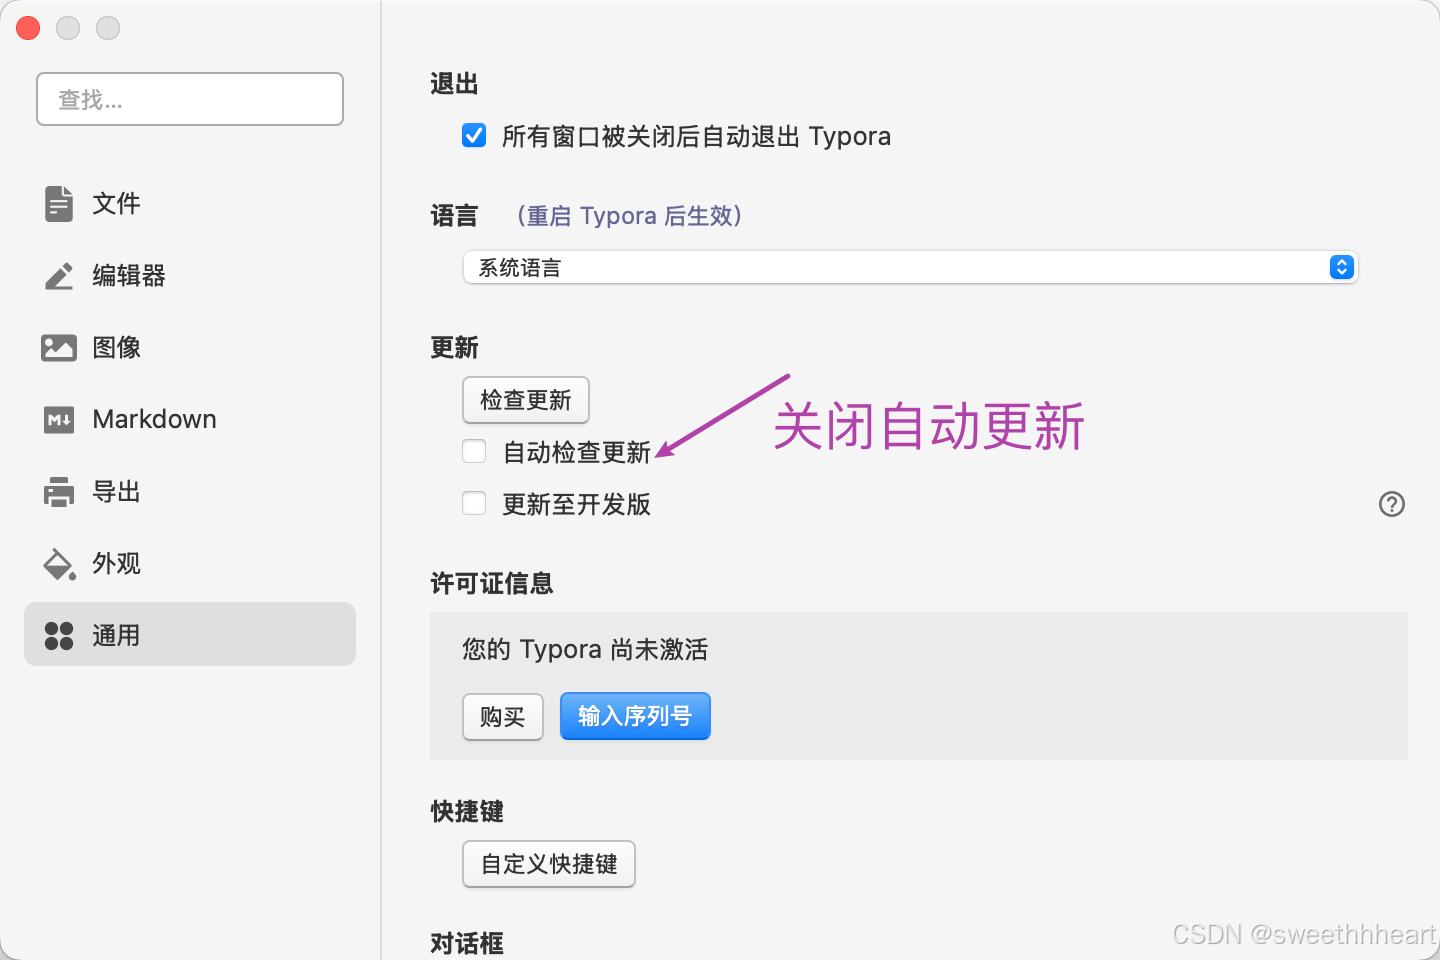Screen dimensions: 1440x960
Task: Click the 外观 paint bucket icon
Action: 59,564
